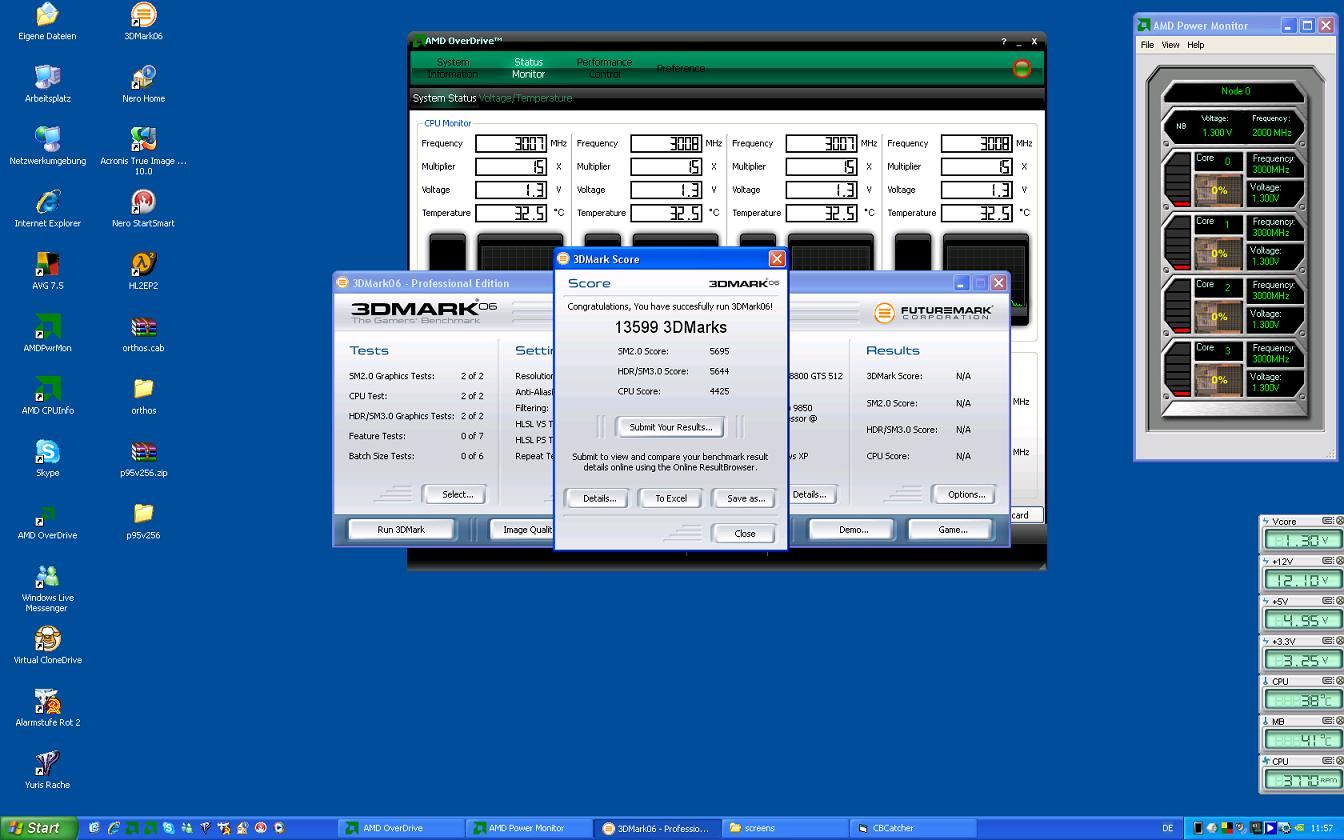
Task: Open the Performance Control tab
Action: tap(604, 68)
